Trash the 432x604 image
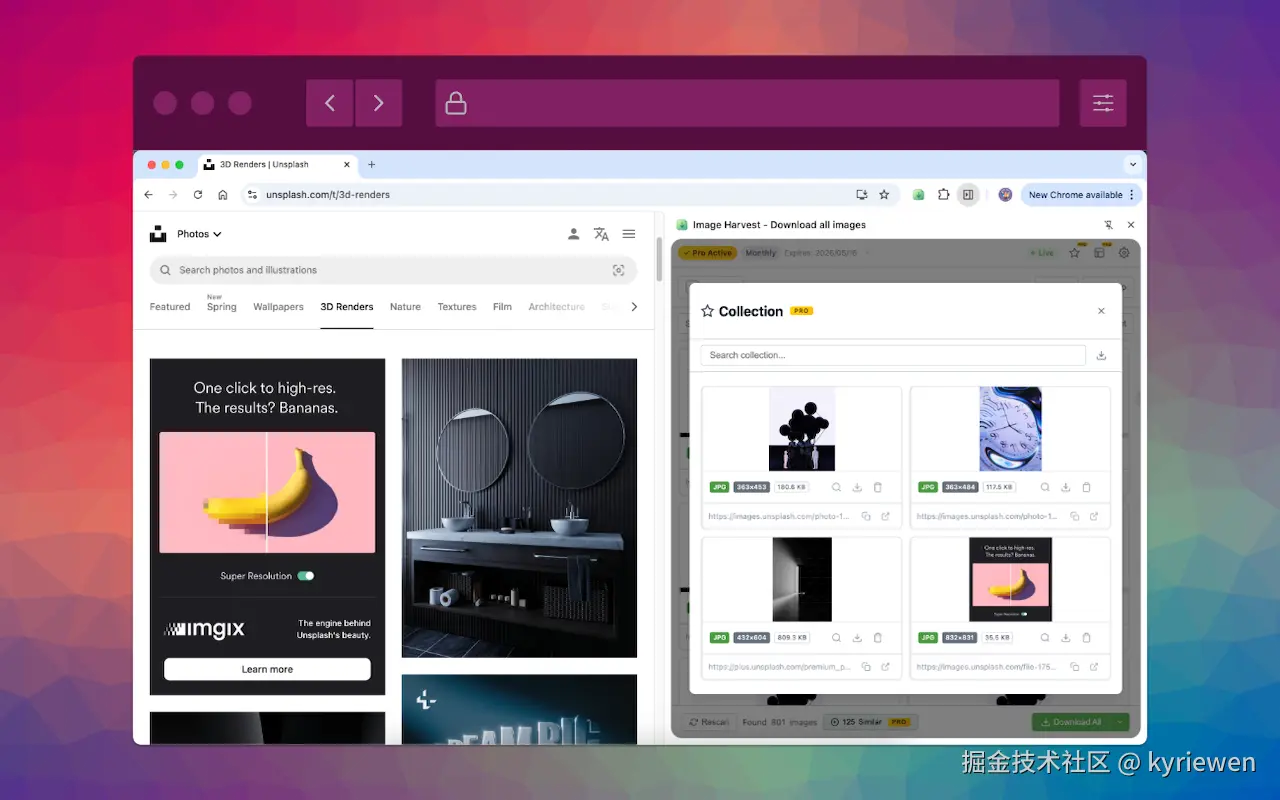The height and width of the screenshot is (800, 1280). point(877,637)
